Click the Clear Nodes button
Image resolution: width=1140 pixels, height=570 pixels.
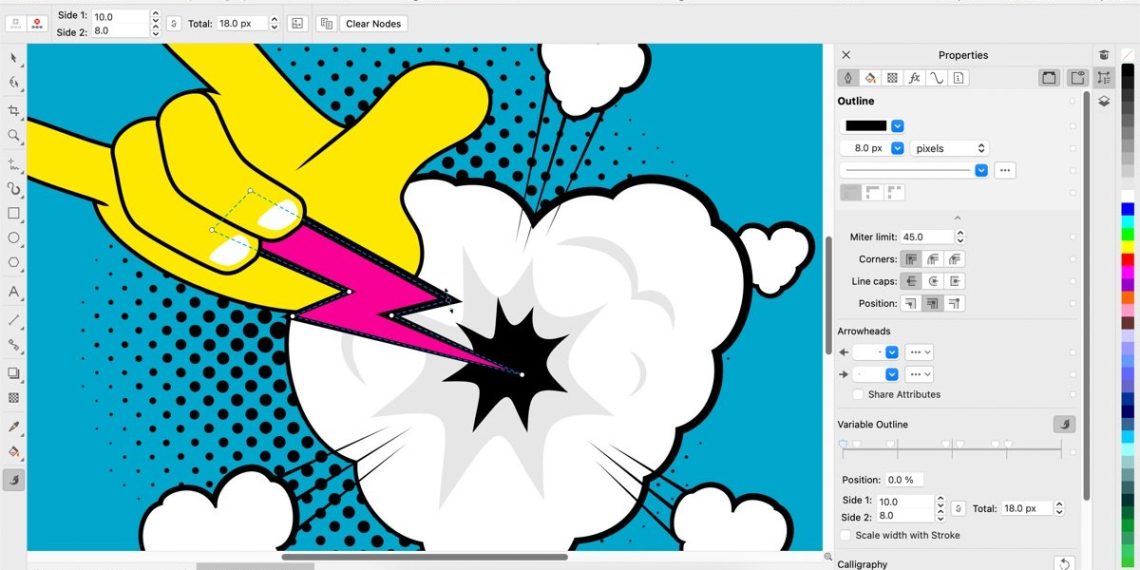(x=373, y=23)
